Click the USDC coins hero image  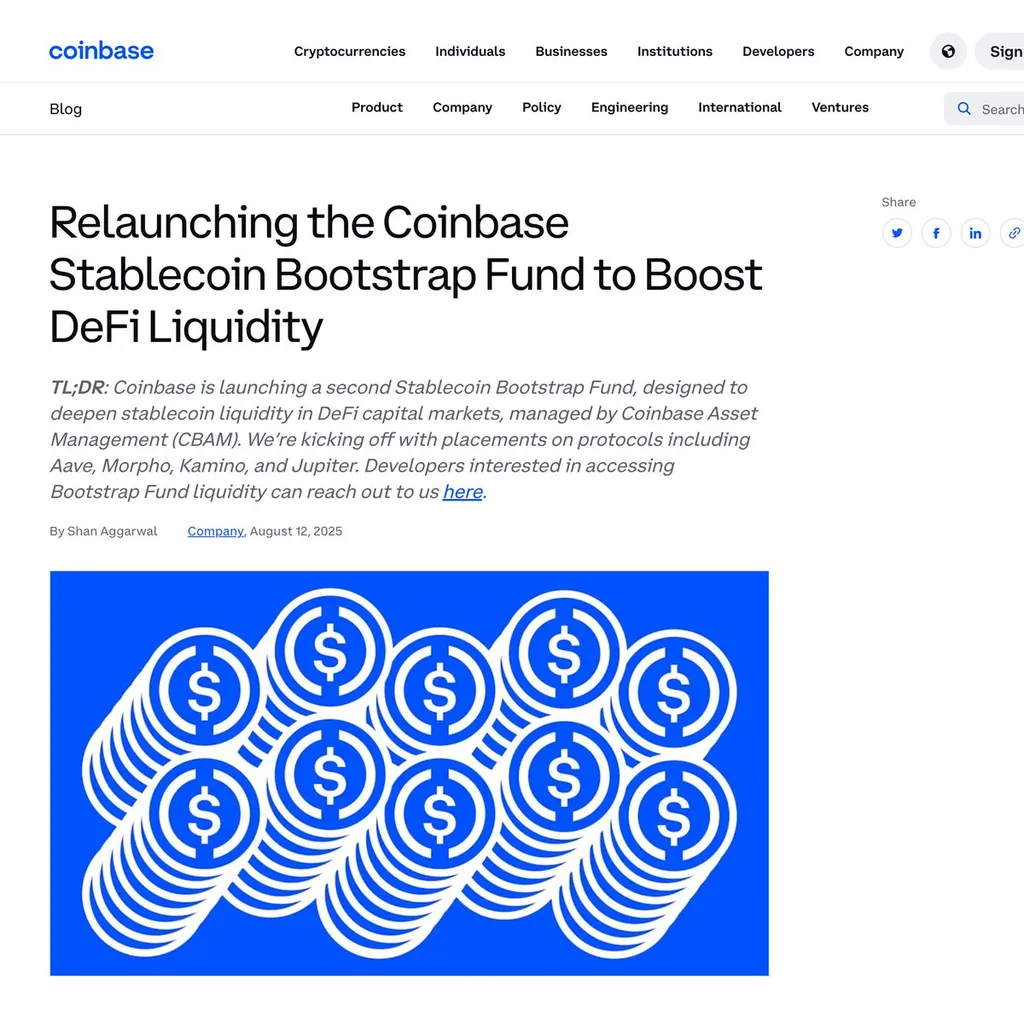(x=409, y=773)
